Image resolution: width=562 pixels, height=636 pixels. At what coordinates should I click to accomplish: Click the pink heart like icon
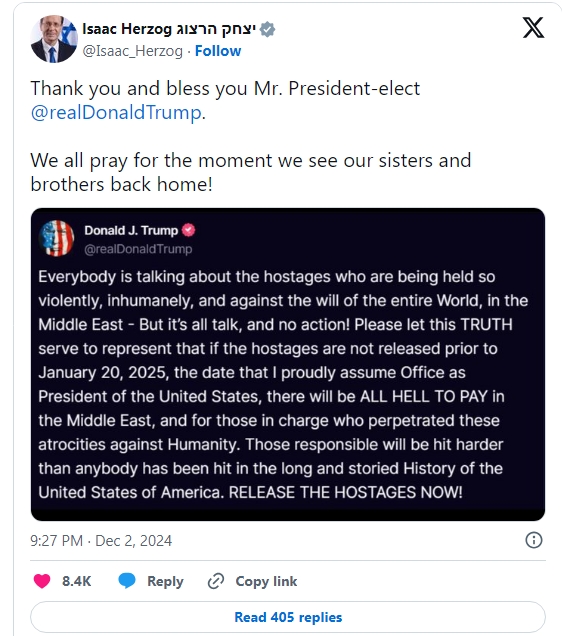(x=42, y=581)
